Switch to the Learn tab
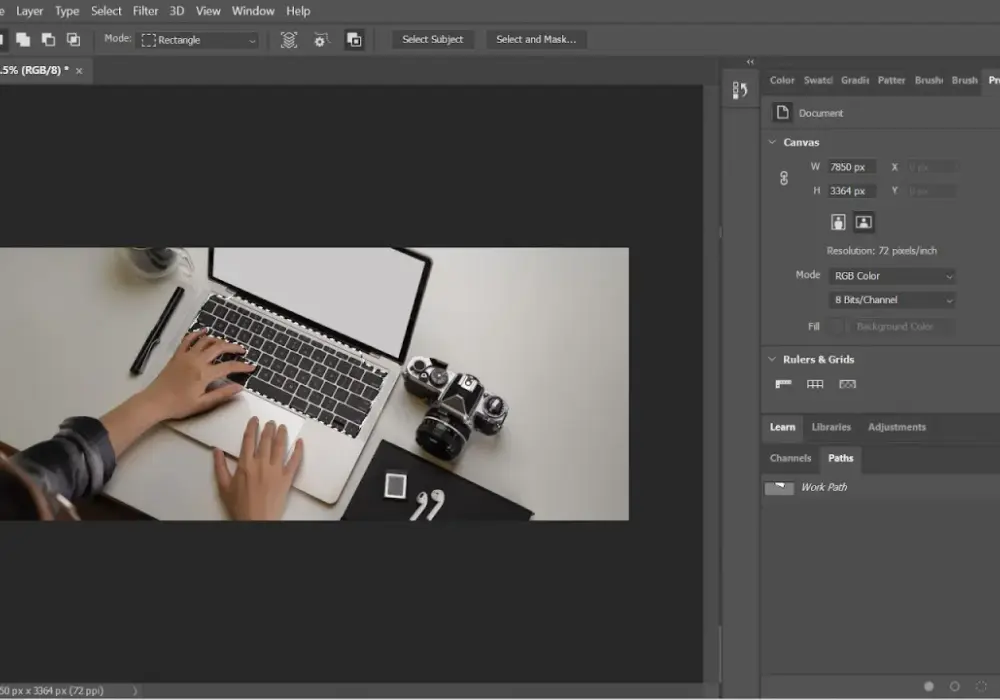 pos(783,427)
